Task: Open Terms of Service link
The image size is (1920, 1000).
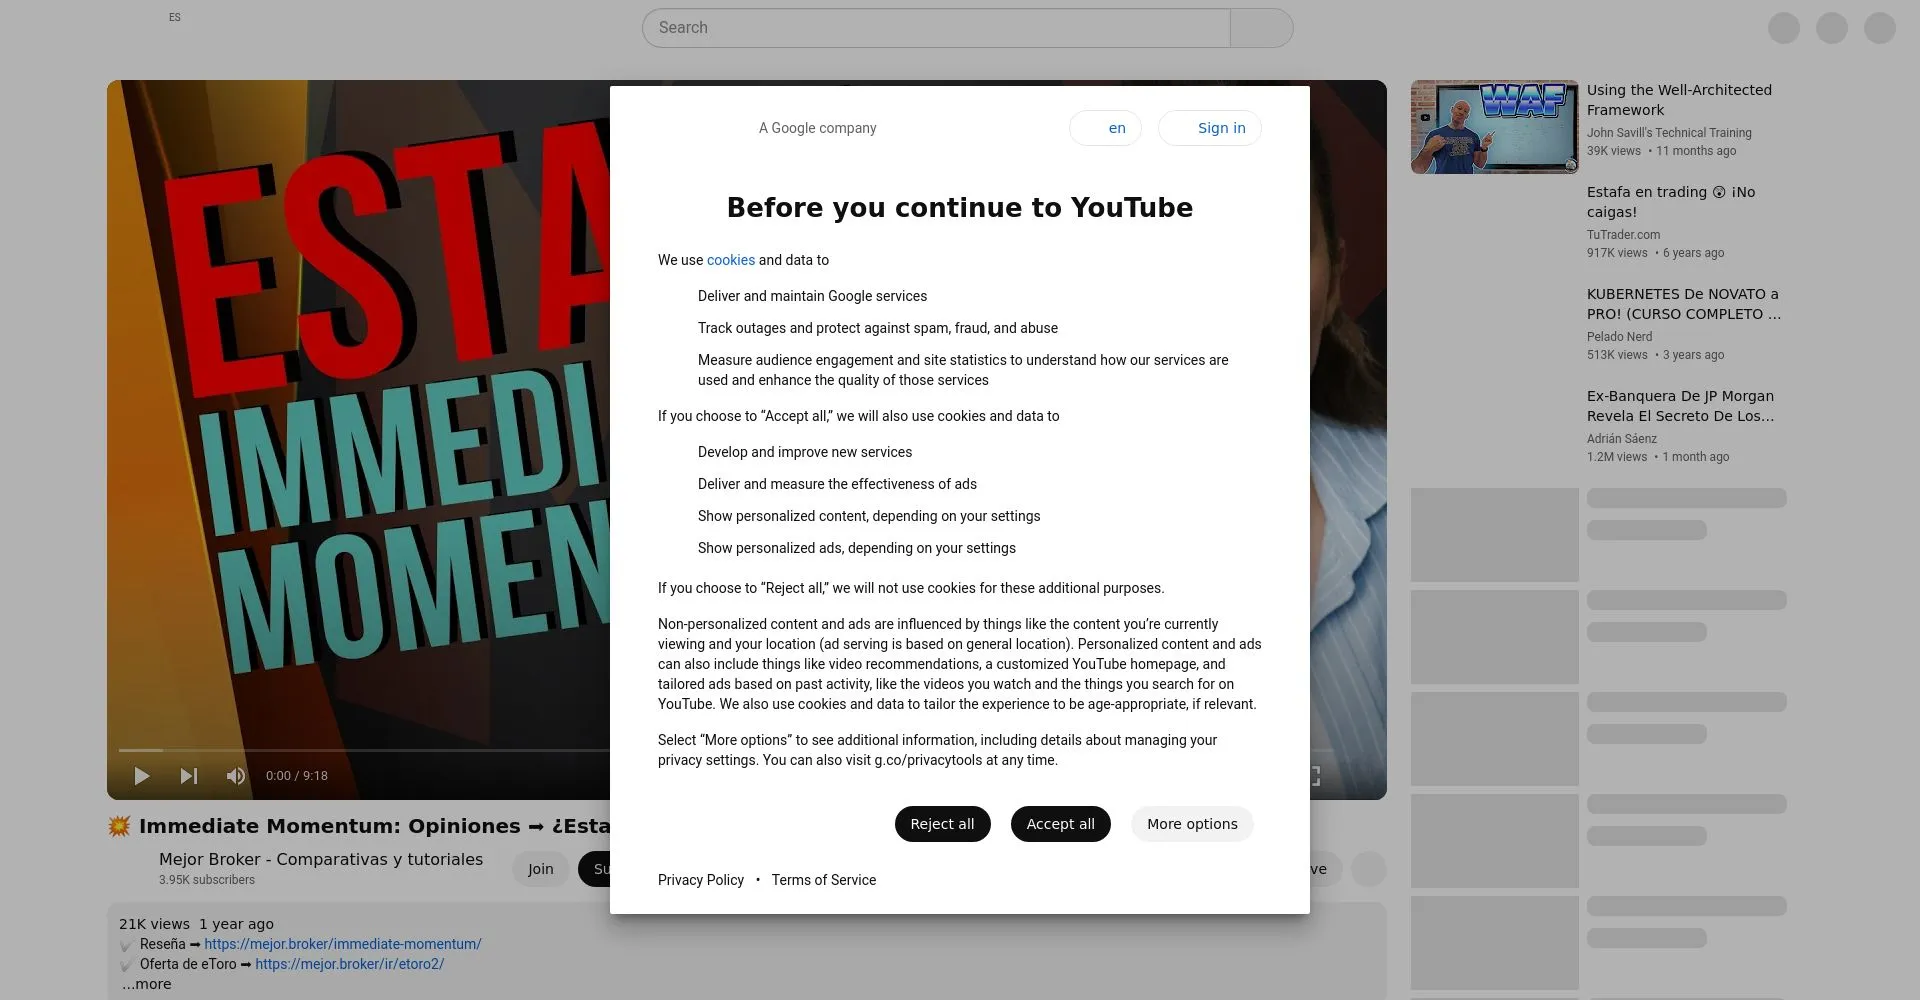Action: [824, 880]
